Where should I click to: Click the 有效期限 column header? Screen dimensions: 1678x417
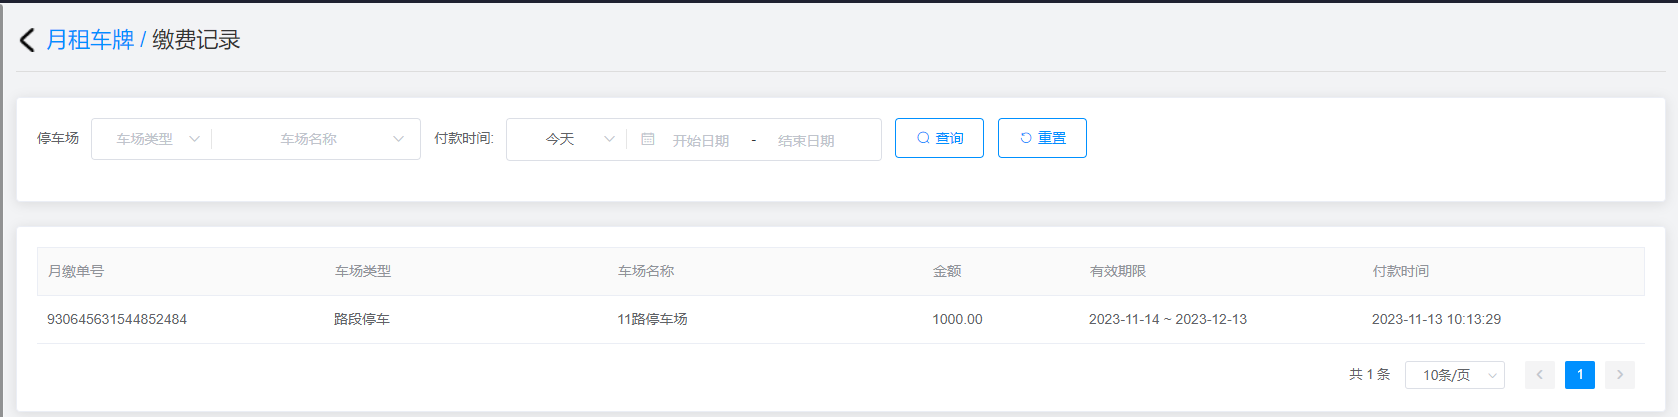pyautogui.click(x=1118, y=271)
